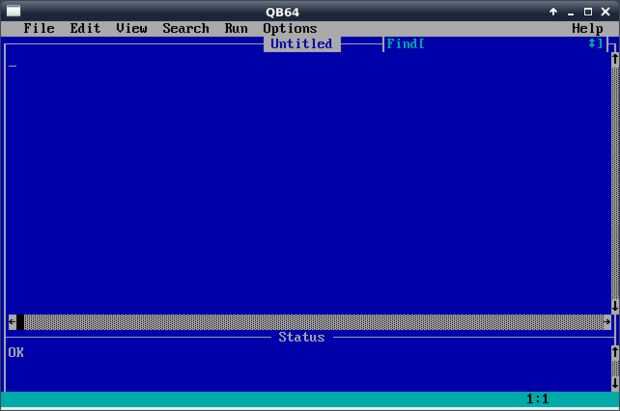This screenshot has width=620, height=411.
Task: Open the File menu
Action: pyautogui.click(x=39, y=28)
